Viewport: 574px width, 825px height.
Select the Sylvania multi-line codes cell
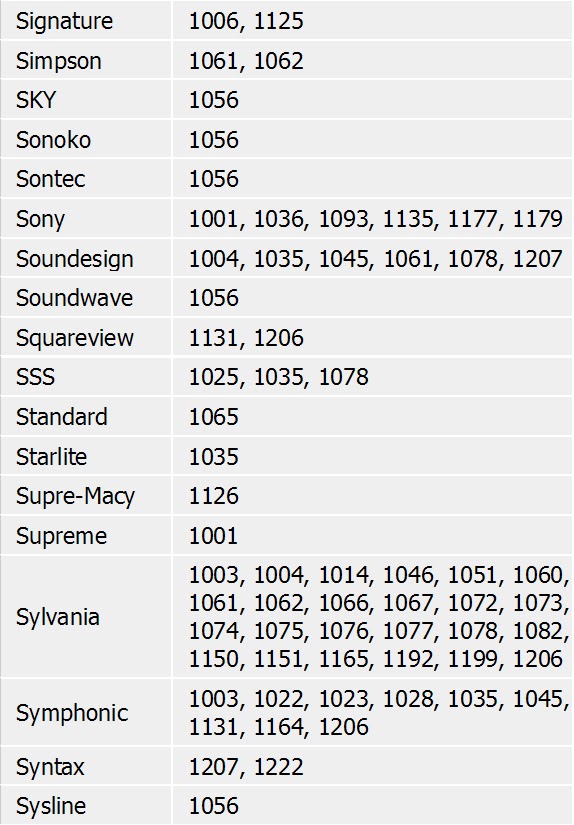coord(372,616)
